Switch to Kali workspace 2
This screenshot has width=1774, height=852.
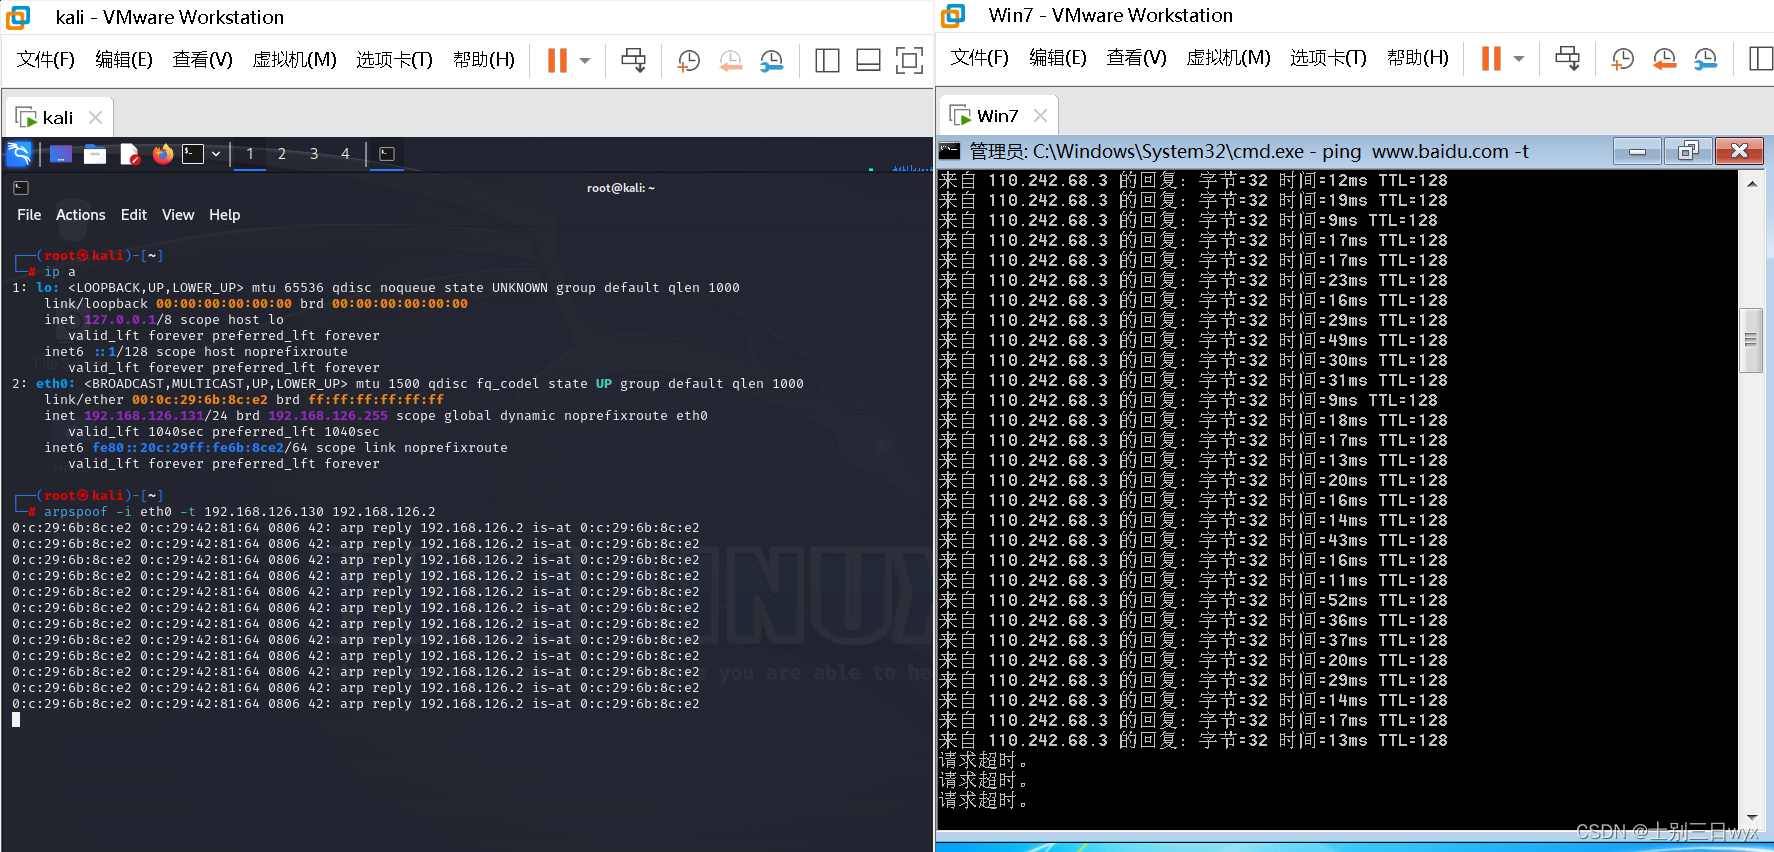click(x=282, y=154)
